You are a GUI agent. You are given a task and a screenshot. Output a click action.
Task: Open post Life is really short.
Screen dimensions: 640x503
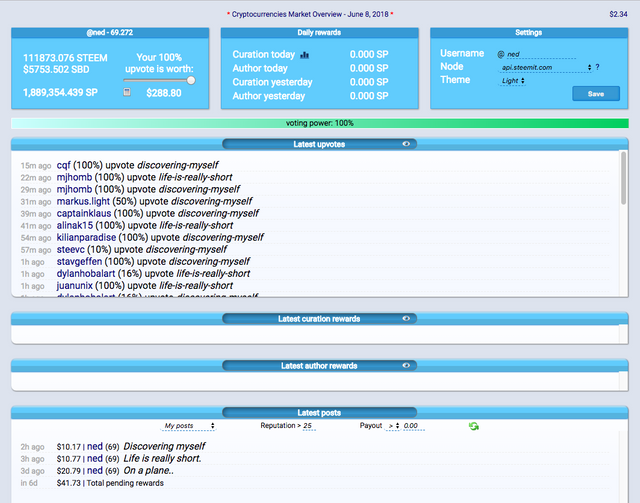click(x=162, y=458)
